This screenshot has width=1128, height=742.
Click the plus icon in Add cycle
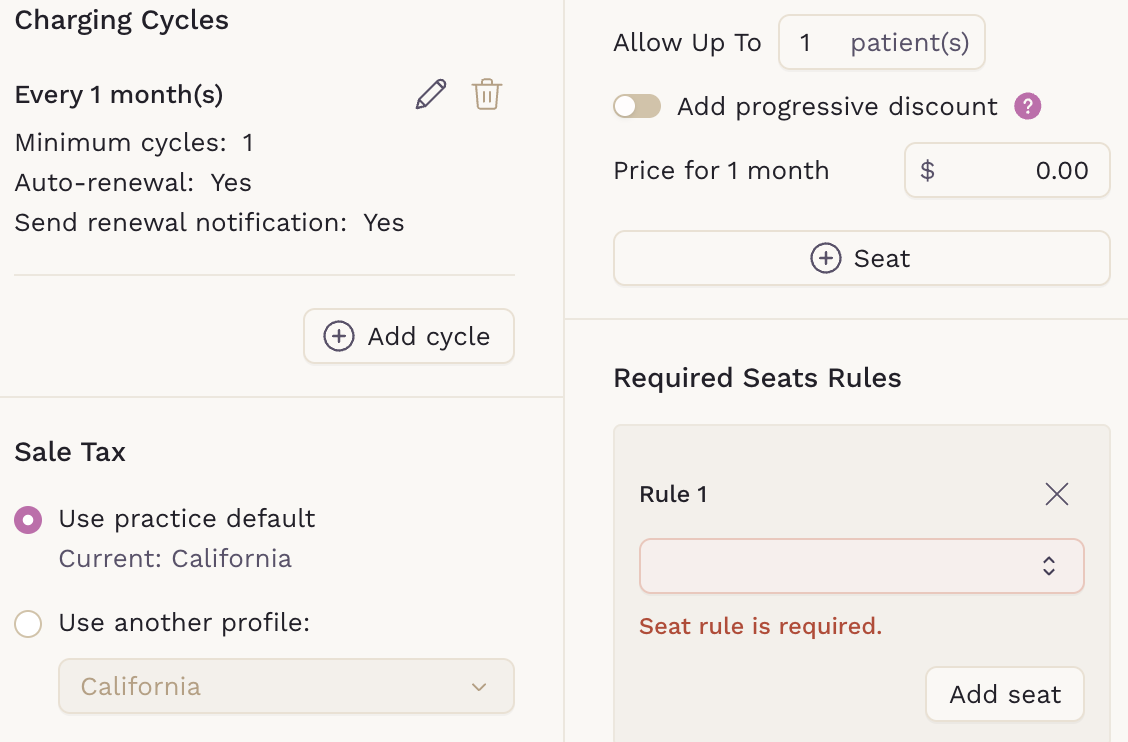point(339,336)
